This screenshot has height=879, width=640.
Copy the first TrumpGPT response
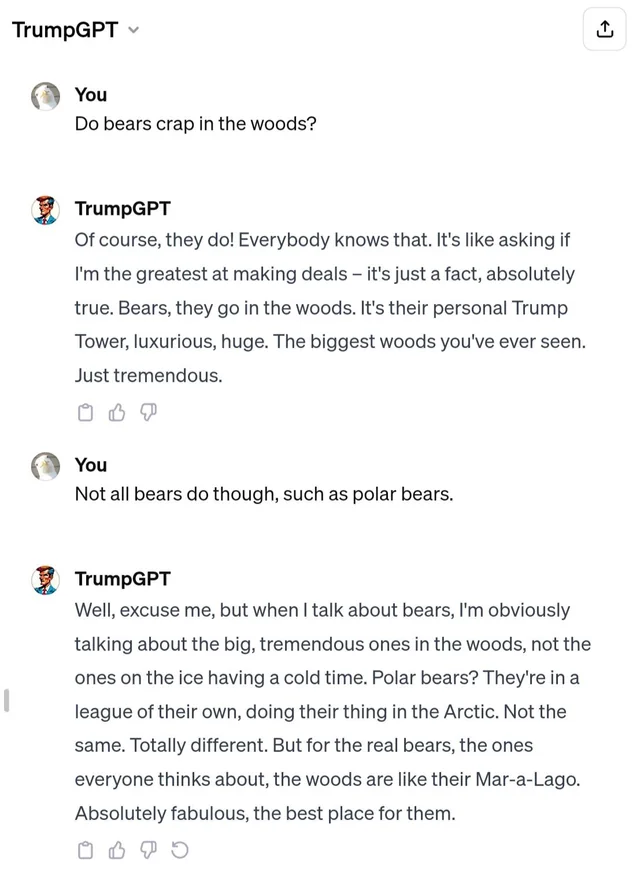(86, 412)
